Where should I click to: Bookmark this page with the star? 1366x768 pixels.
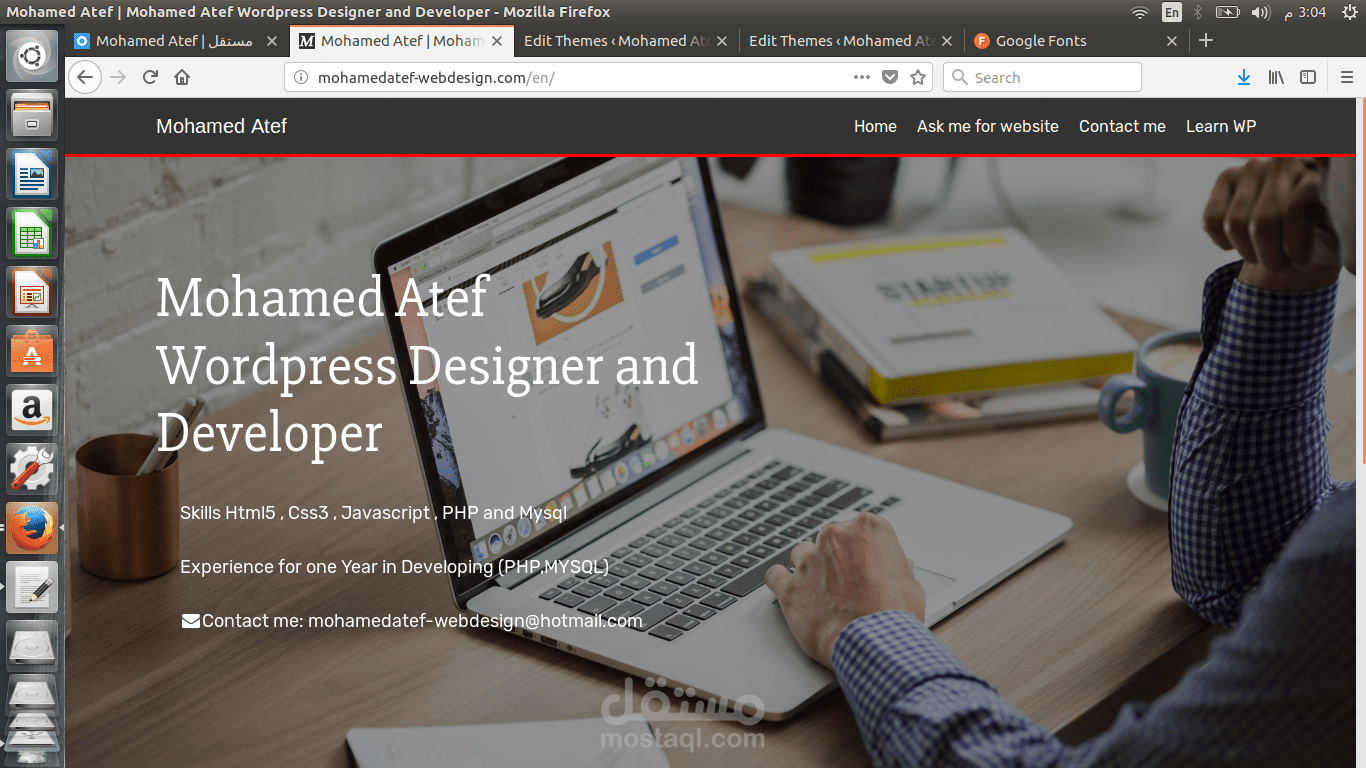[918, 77]
